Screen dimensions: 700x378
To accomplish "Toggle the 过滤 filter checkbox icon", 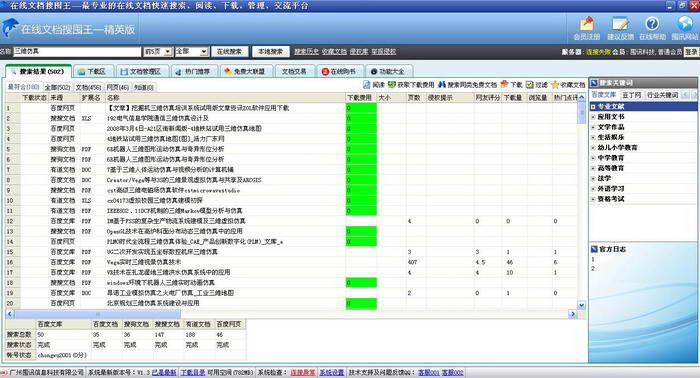I will tap(530, 84).
